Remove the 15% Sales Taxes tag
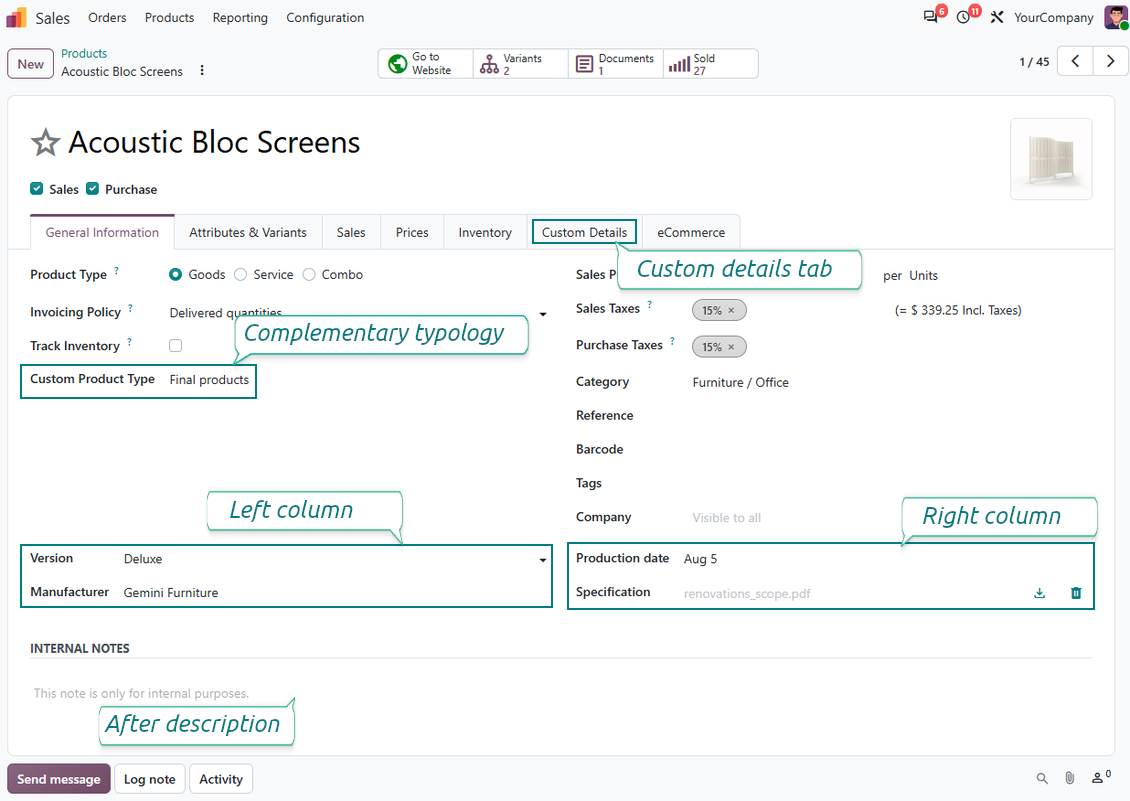Image resolution: width=1130 pixels, height=801 pixels. coord(731,311)
